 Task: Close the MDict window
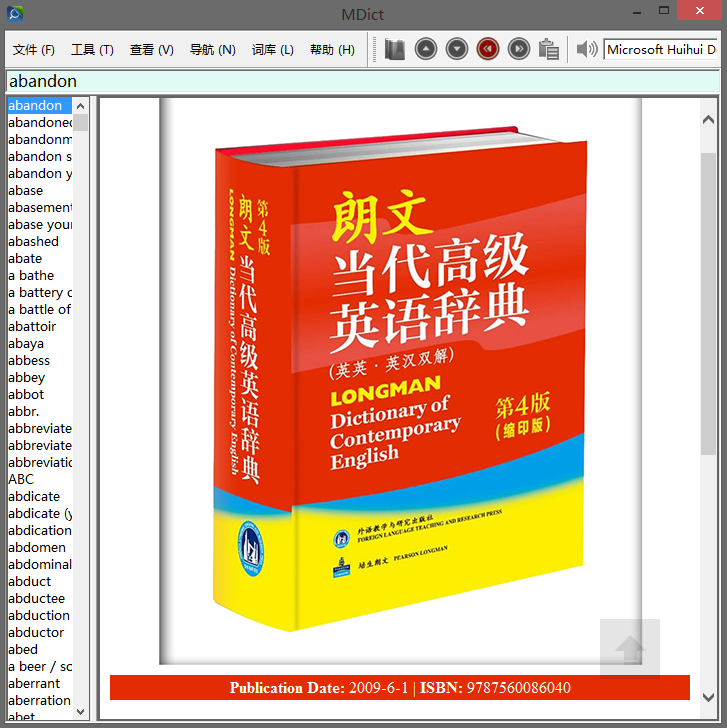(700, 11)
